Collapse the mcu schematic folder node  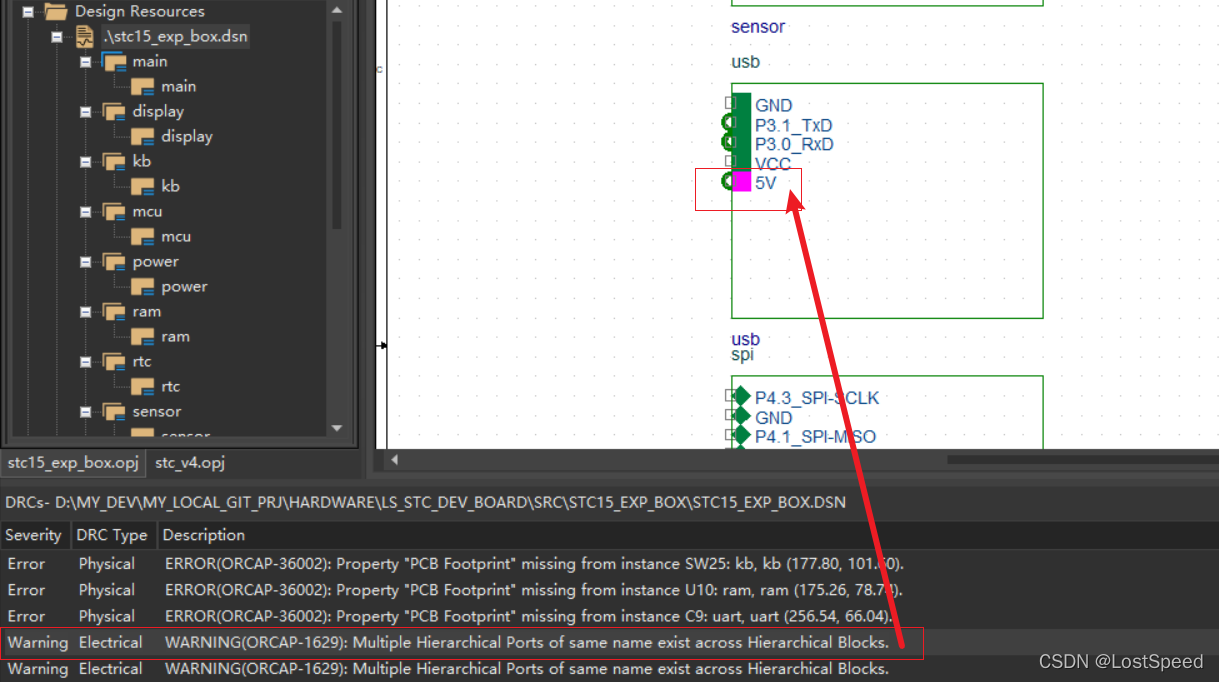pyautogui.click(x=86, y=212)
